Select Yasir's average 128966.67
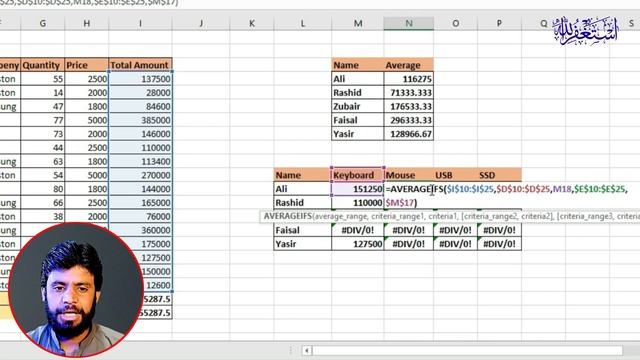Image resolution: width=640 pixels, height=360 pixels. [x=409, y=134]
